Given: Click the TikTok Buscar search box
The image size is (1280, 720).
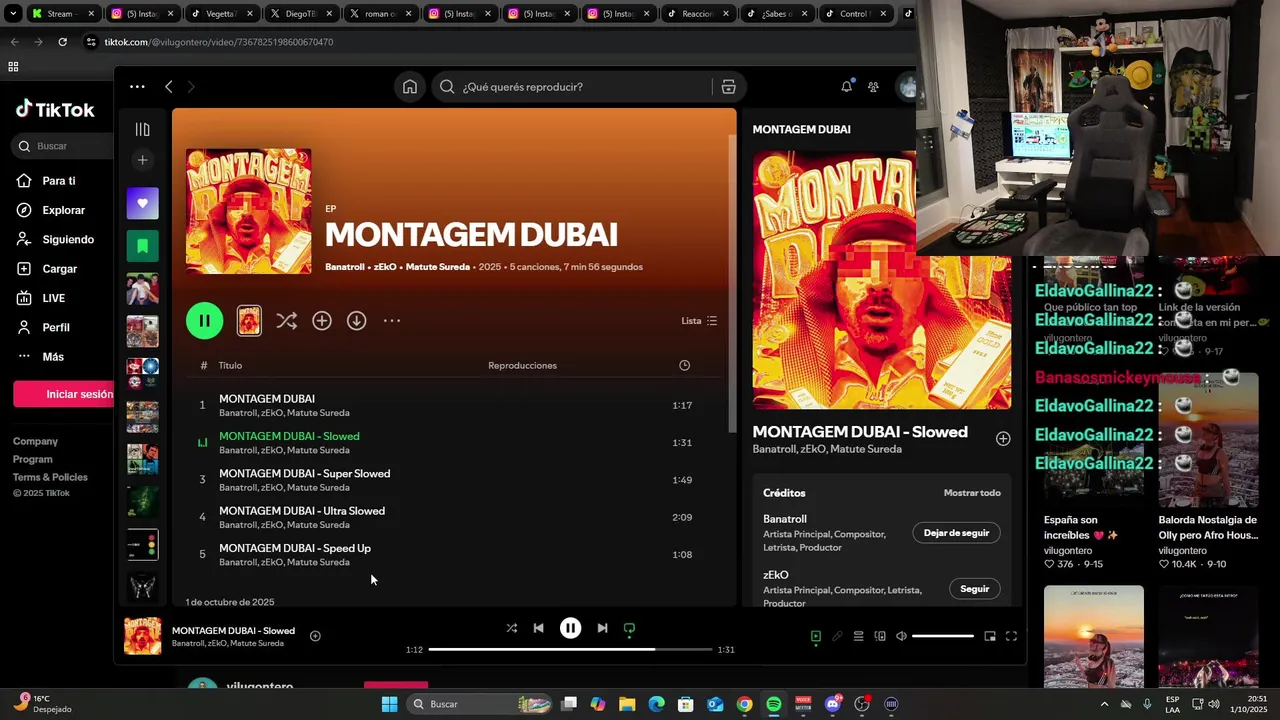Looking at the screenshot, I should (x=63, y=146).
